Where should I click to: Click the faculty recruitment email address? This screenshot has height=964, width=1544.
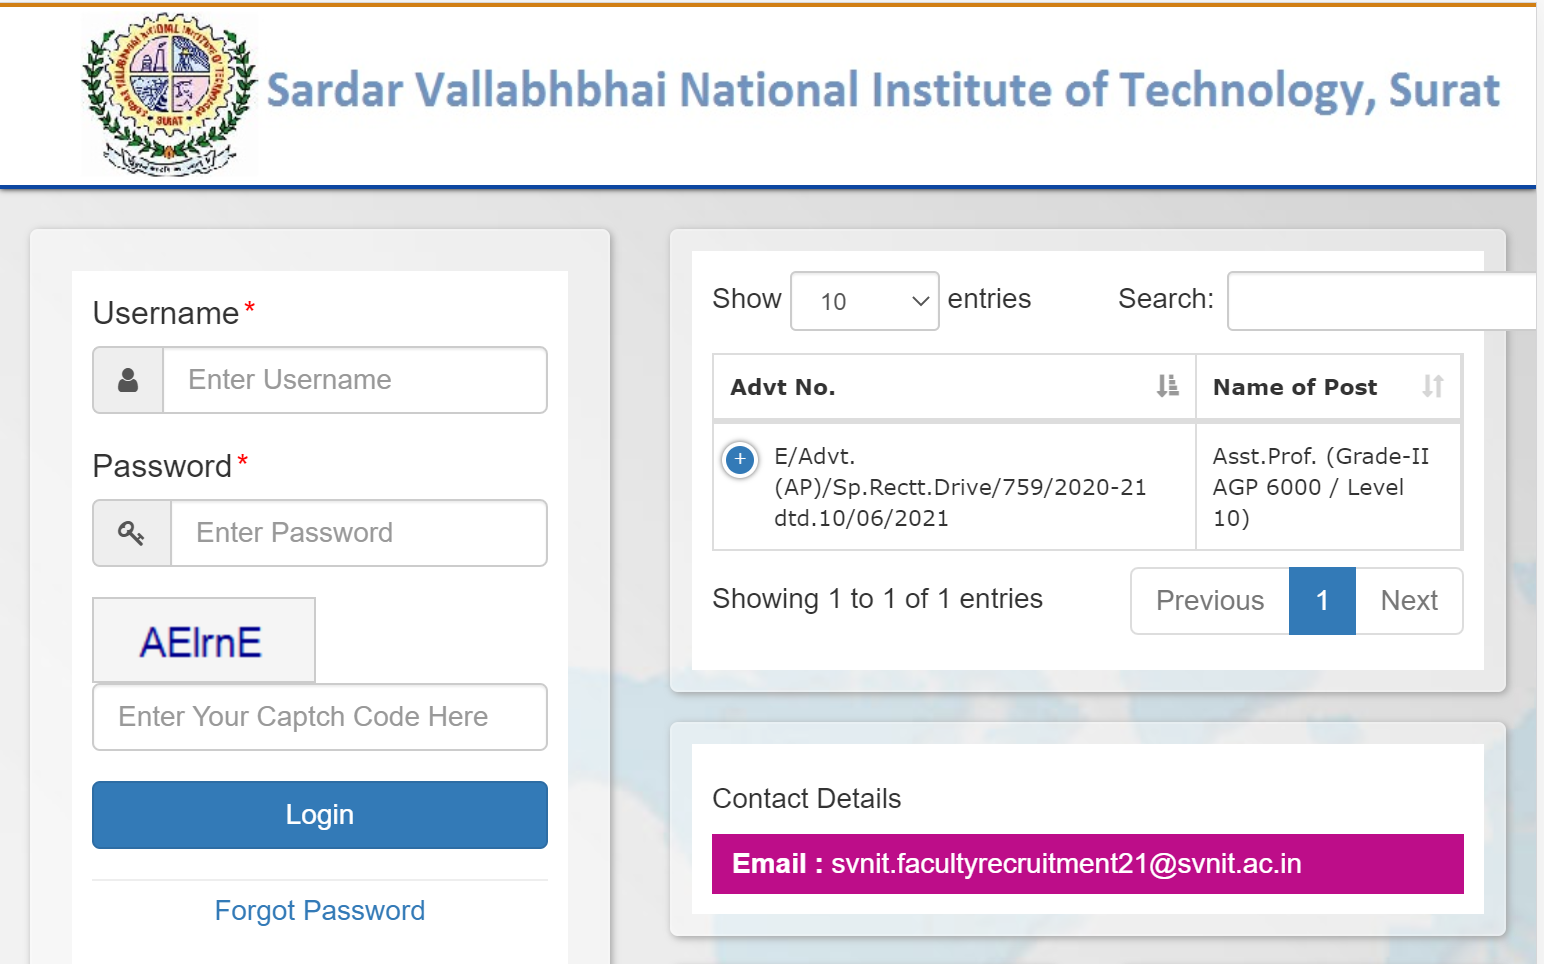(x=1065, y=864)
